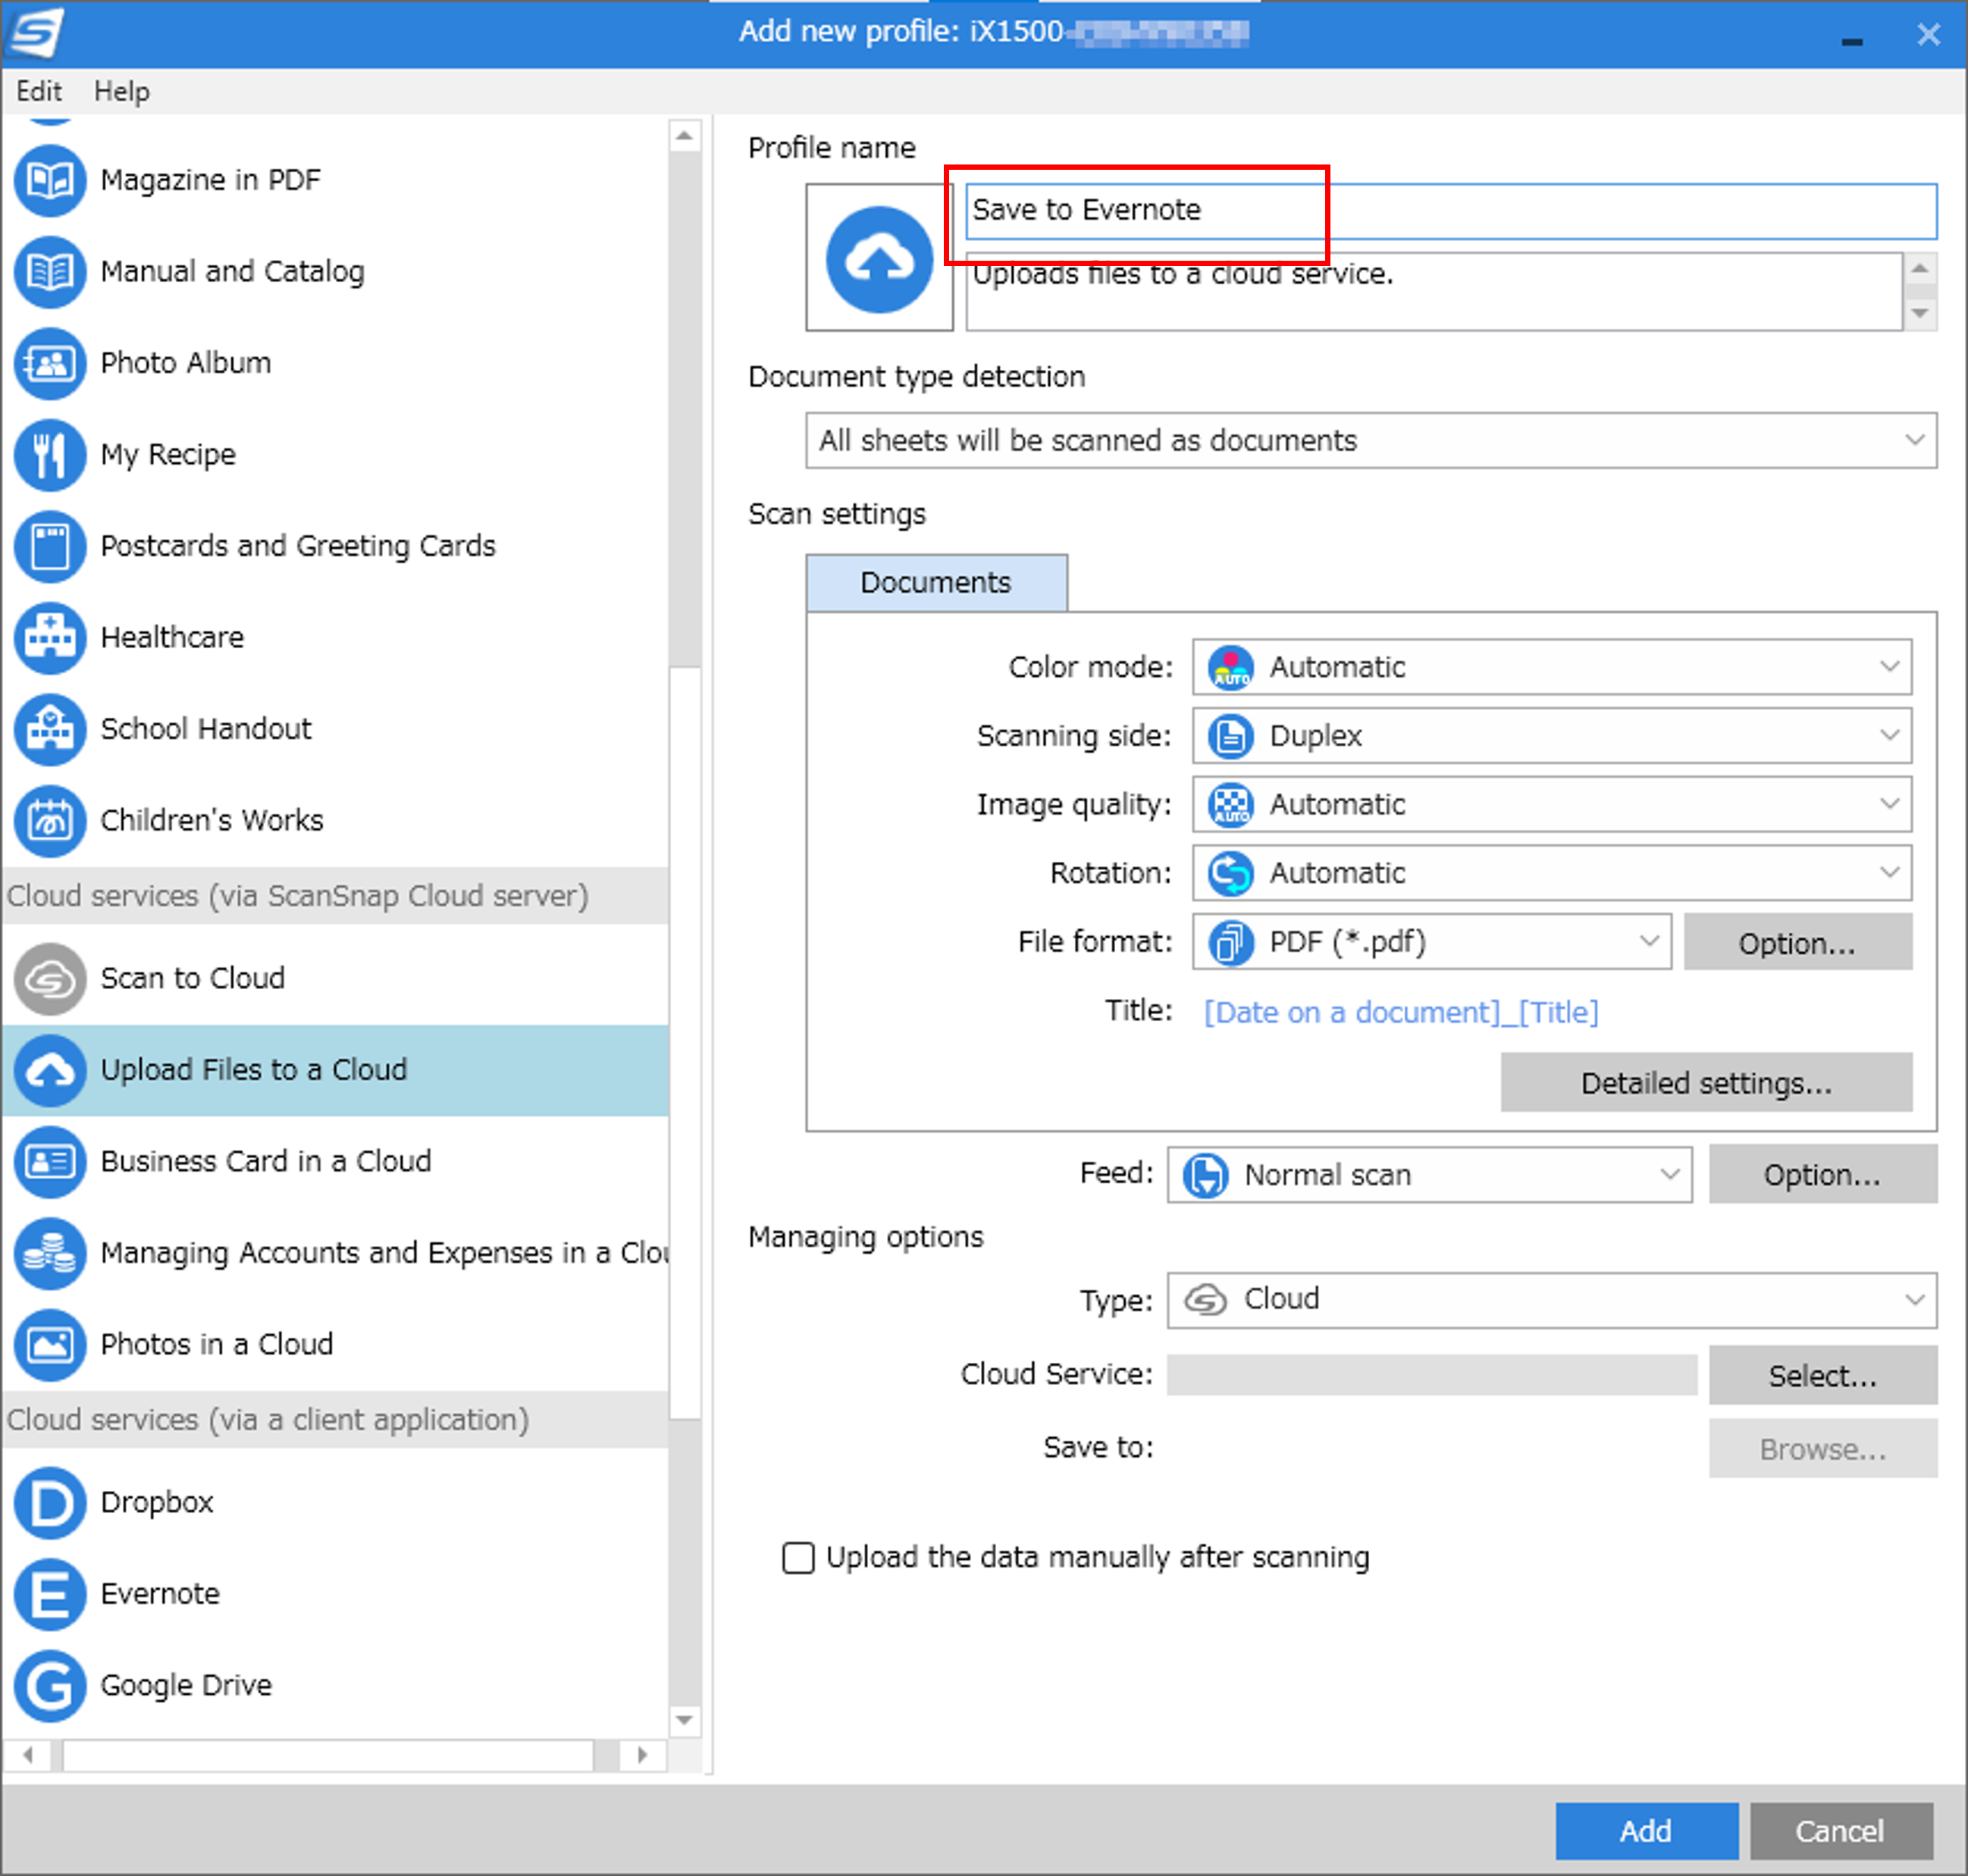Click the Color mode auto icon

(x=1230, y=668)
